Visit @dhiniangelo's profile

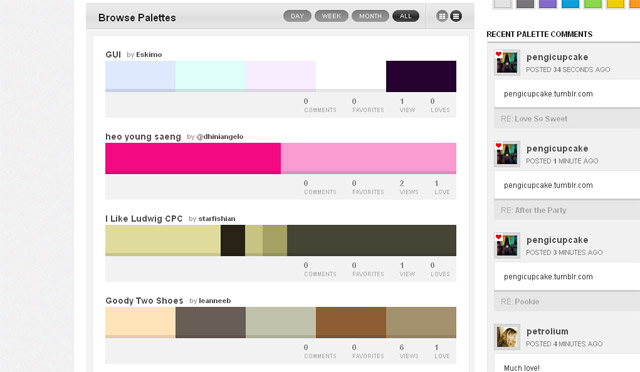point(220,137)
